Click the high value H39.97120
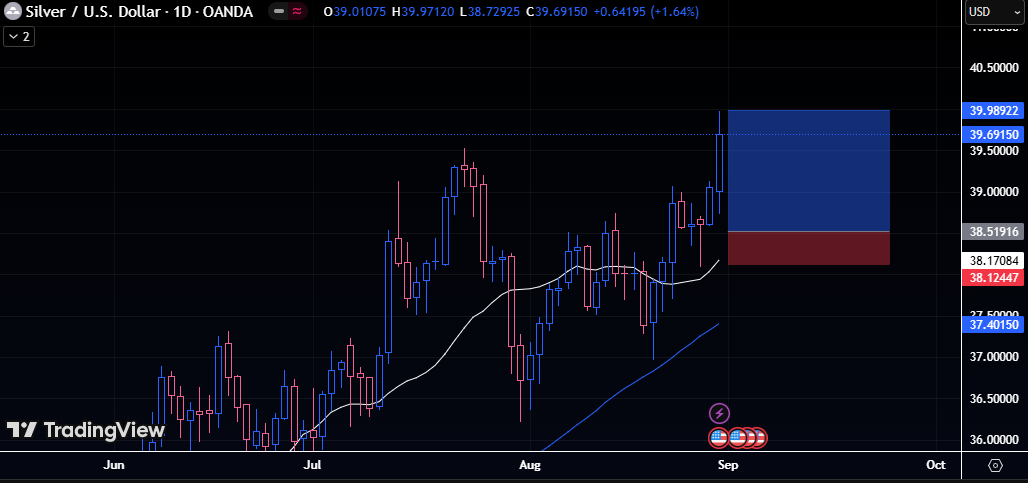Image resolution: width=1028 pixels, height=483 pixels. pyautogui.click(x=422, y=12)
